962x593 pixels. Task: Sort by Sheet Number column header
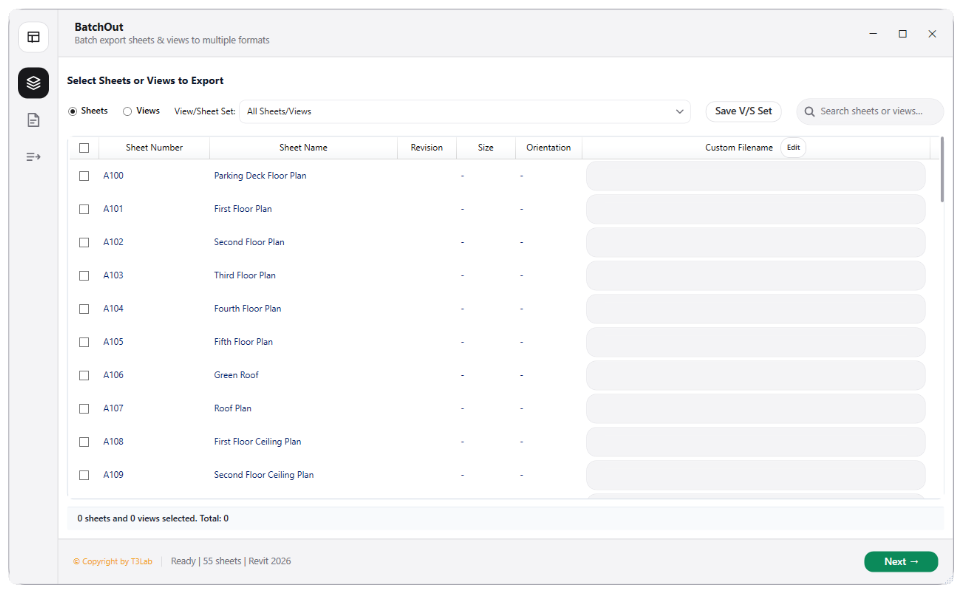tap(154, 148)
